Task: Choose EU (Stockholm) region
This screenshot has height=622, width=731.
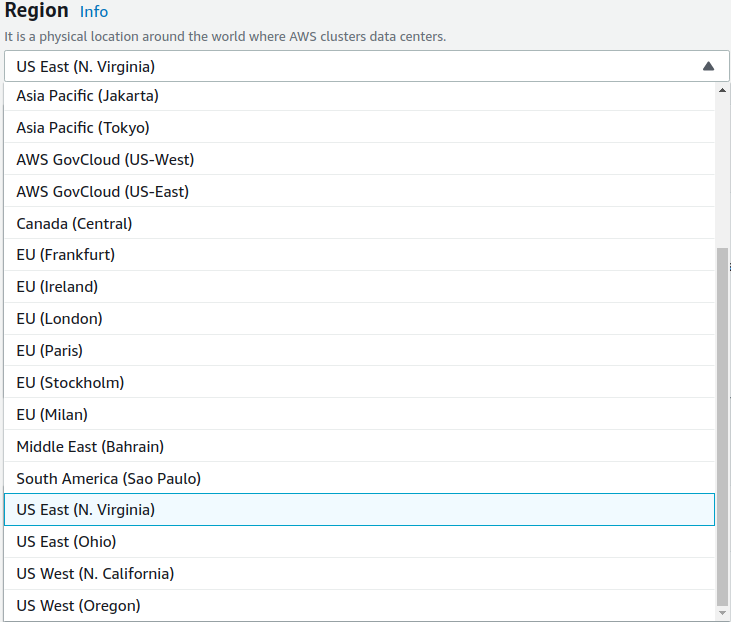Action: point(70,383)
